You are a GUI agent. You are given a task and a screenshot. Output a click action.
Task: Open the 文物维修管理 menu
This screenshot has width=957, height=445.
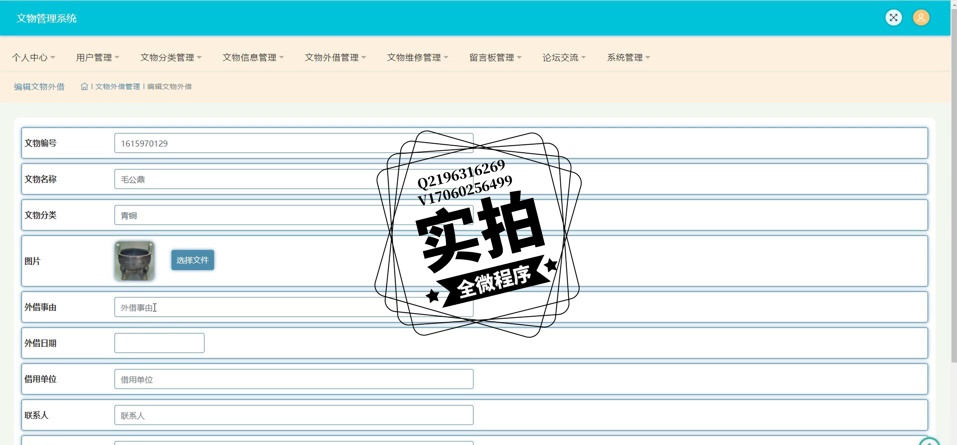tap(417, 58)
